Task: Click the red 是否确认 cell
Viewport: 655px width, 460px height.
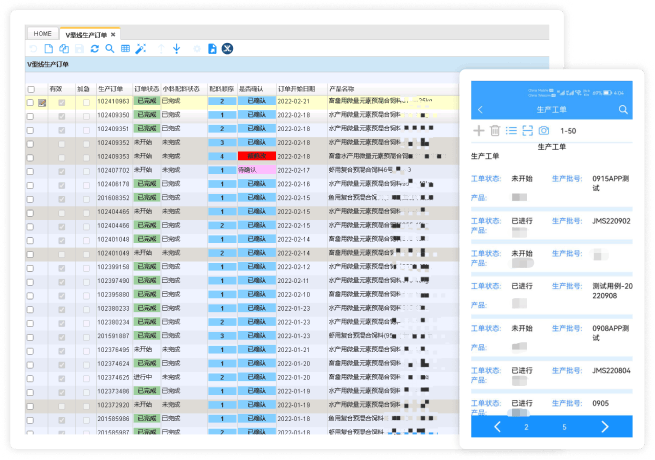Action: [254, 156]
